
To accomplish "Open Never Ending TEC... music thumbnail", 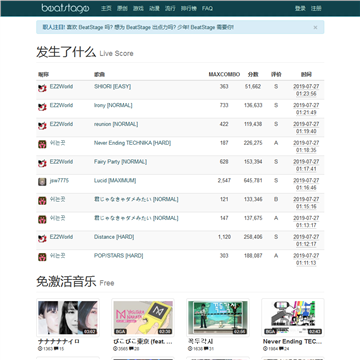I will tap(293, 318).
